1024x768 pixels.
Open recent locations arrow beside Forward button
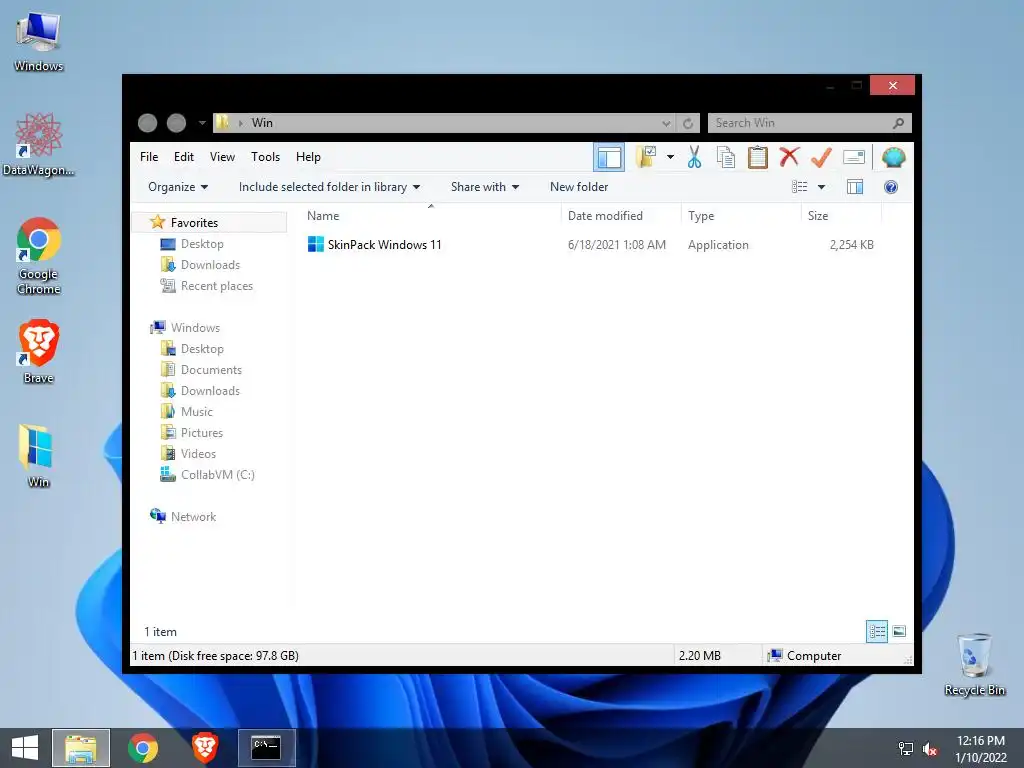coord(202,123)
